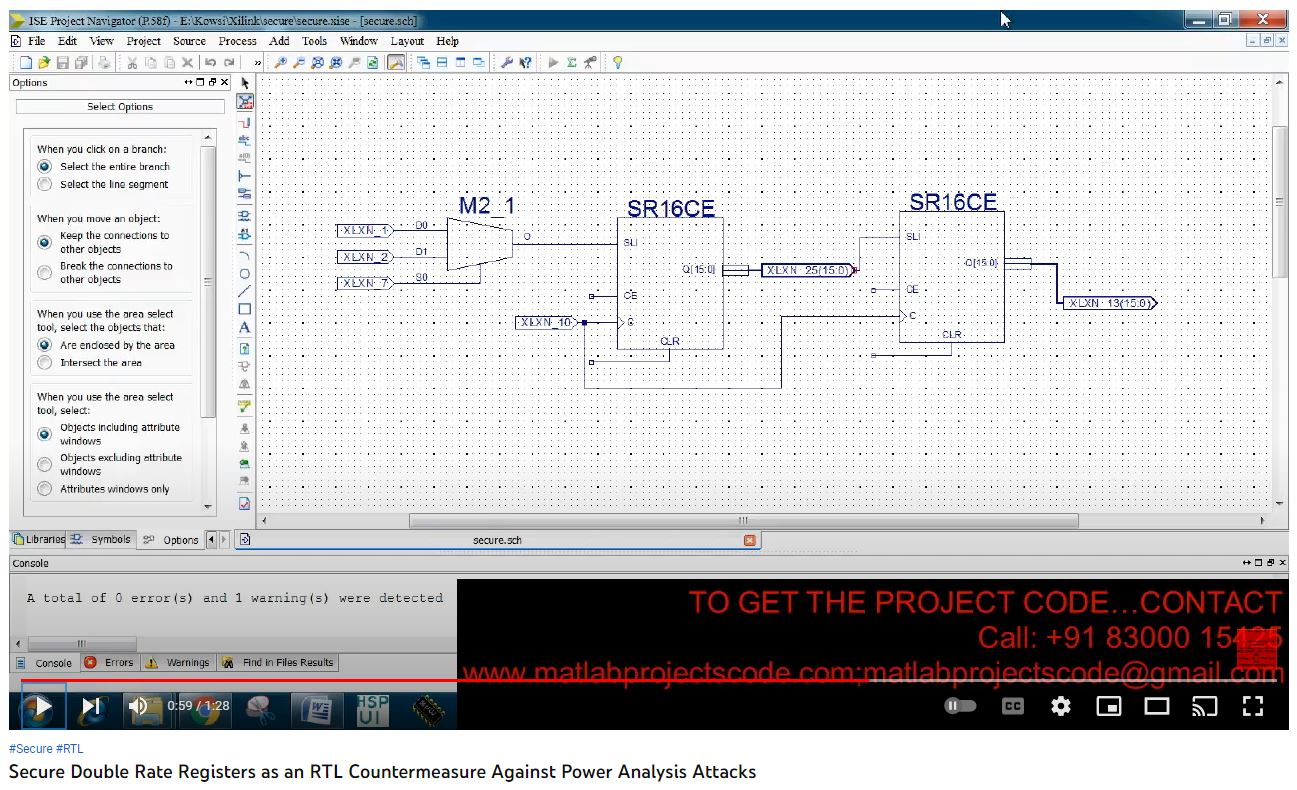The image size is (1297, 790).
Task: Click the lightbulb tips icon
Action: [x=617, y=63]
